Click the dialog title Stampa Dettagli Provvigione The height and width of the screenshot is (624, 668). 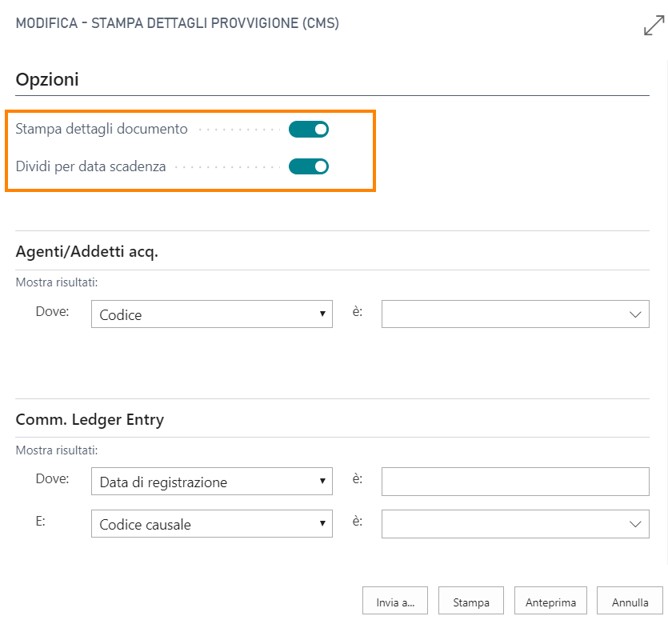click(177, 23)
